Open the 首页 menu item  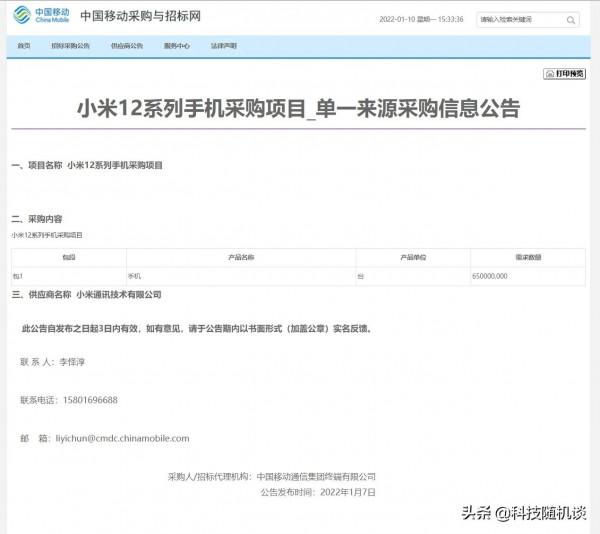point(24,46)
